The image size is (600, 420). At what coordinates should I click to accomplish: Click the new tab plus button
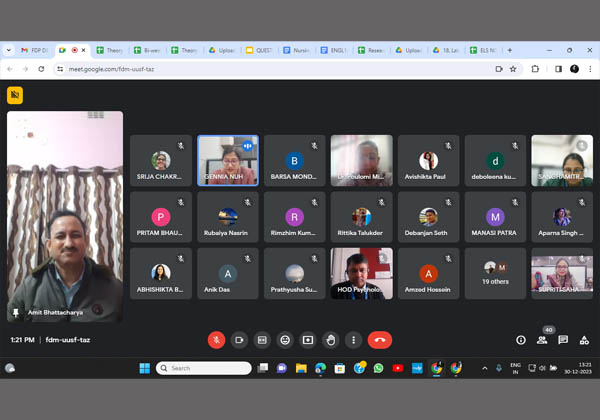point(510,49)
